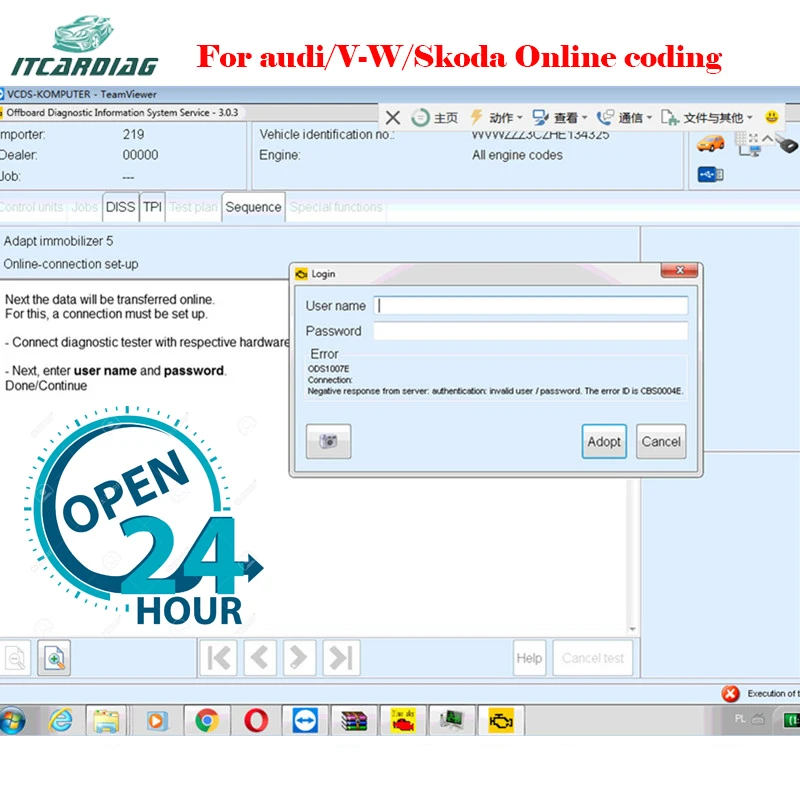Open TeamViewer from taskbar

305,721
